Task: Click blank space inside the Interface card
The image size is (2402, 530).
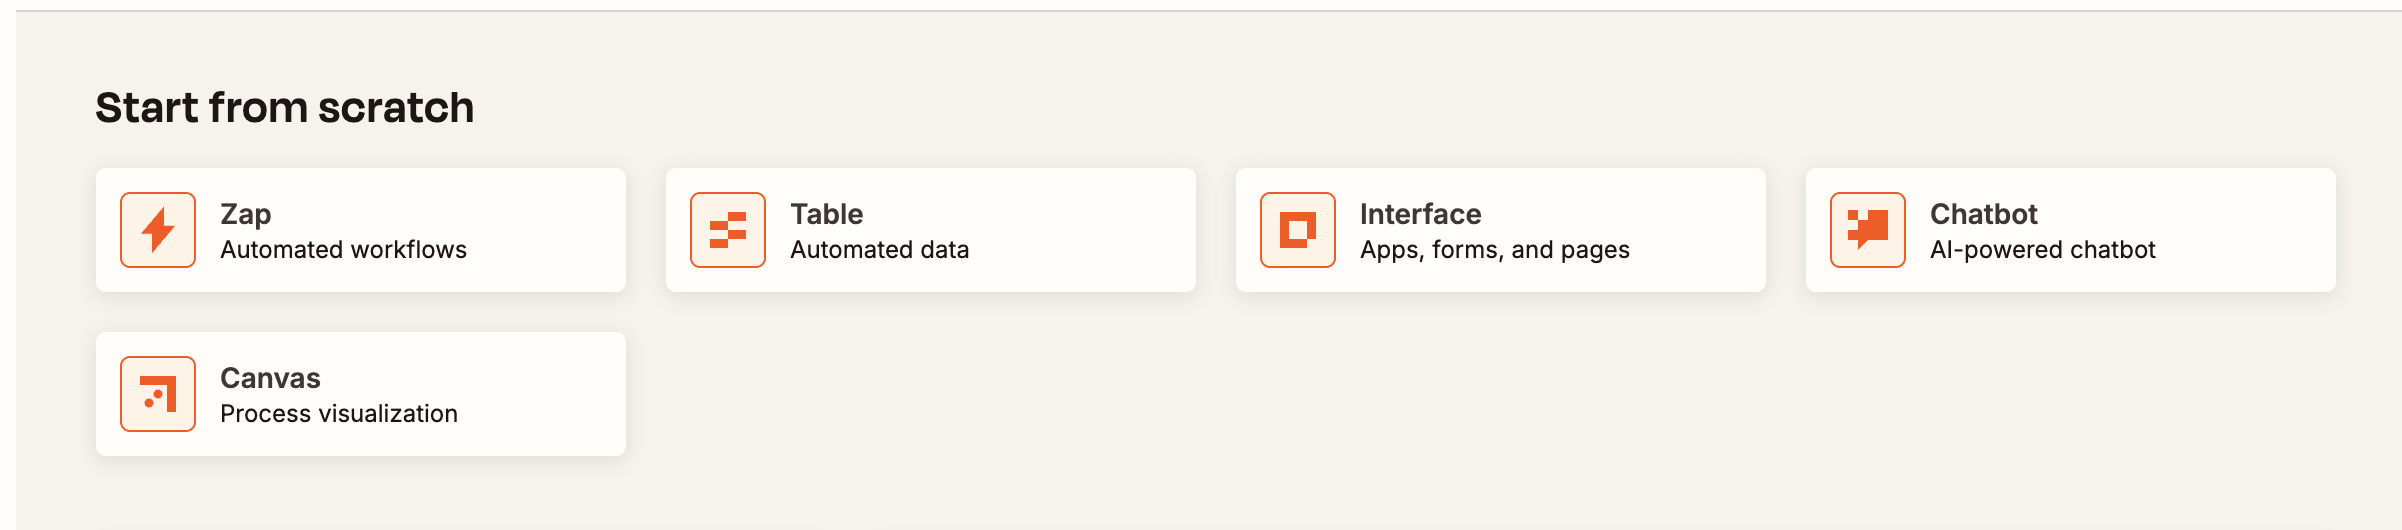Action: pyautogui.click(x=1700, y=230)
